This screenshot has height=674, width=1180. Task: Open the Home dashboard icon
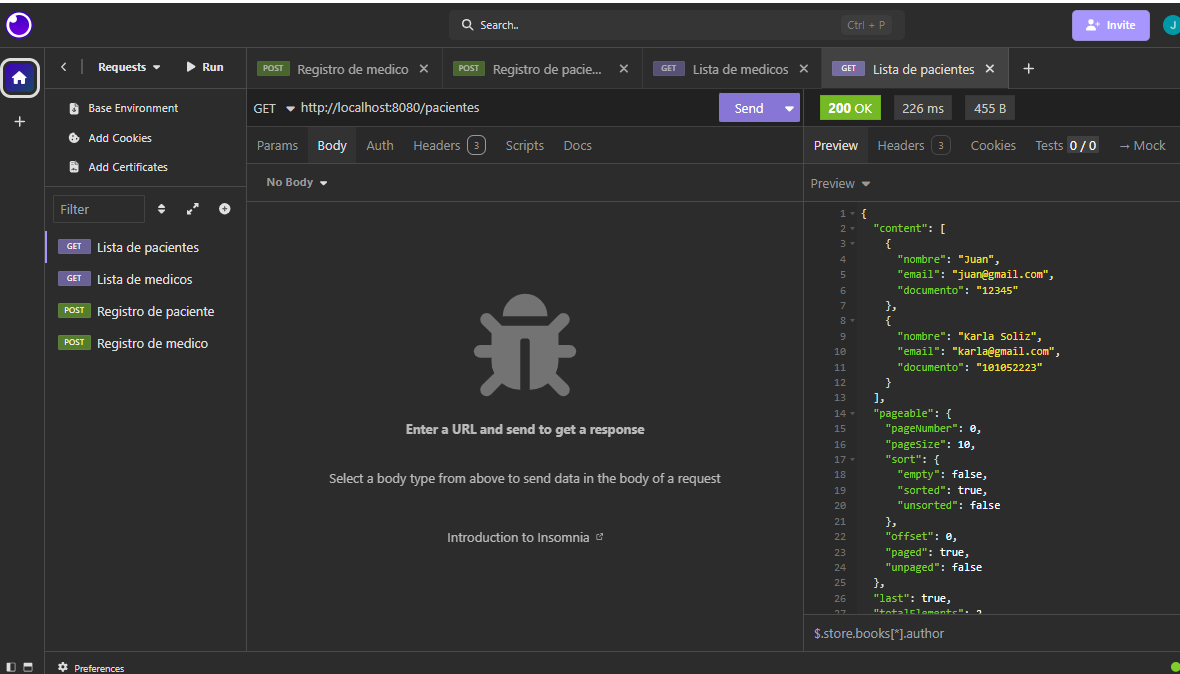pyautogui.click(x=20, y=77)
